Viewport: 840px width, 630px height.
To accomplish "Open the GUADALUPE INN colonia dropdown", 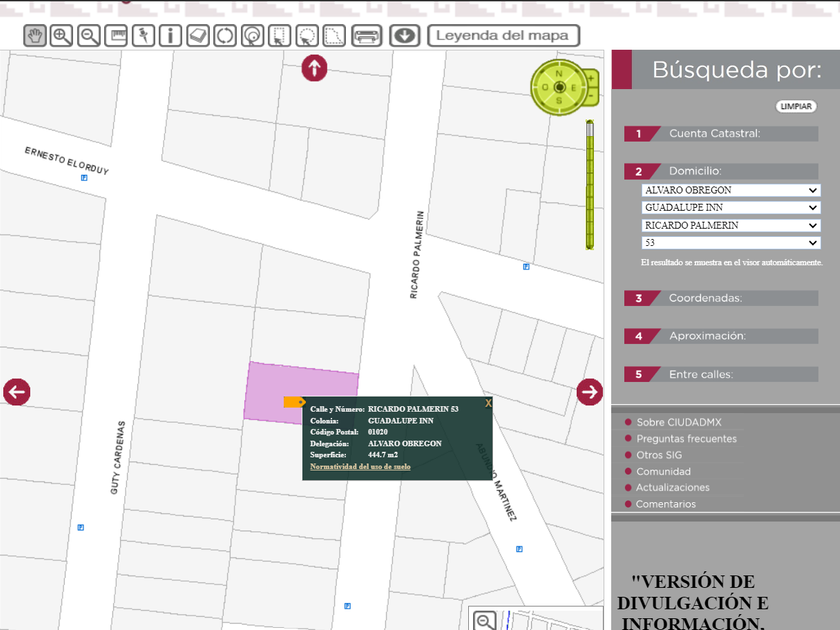I will 730,208.
